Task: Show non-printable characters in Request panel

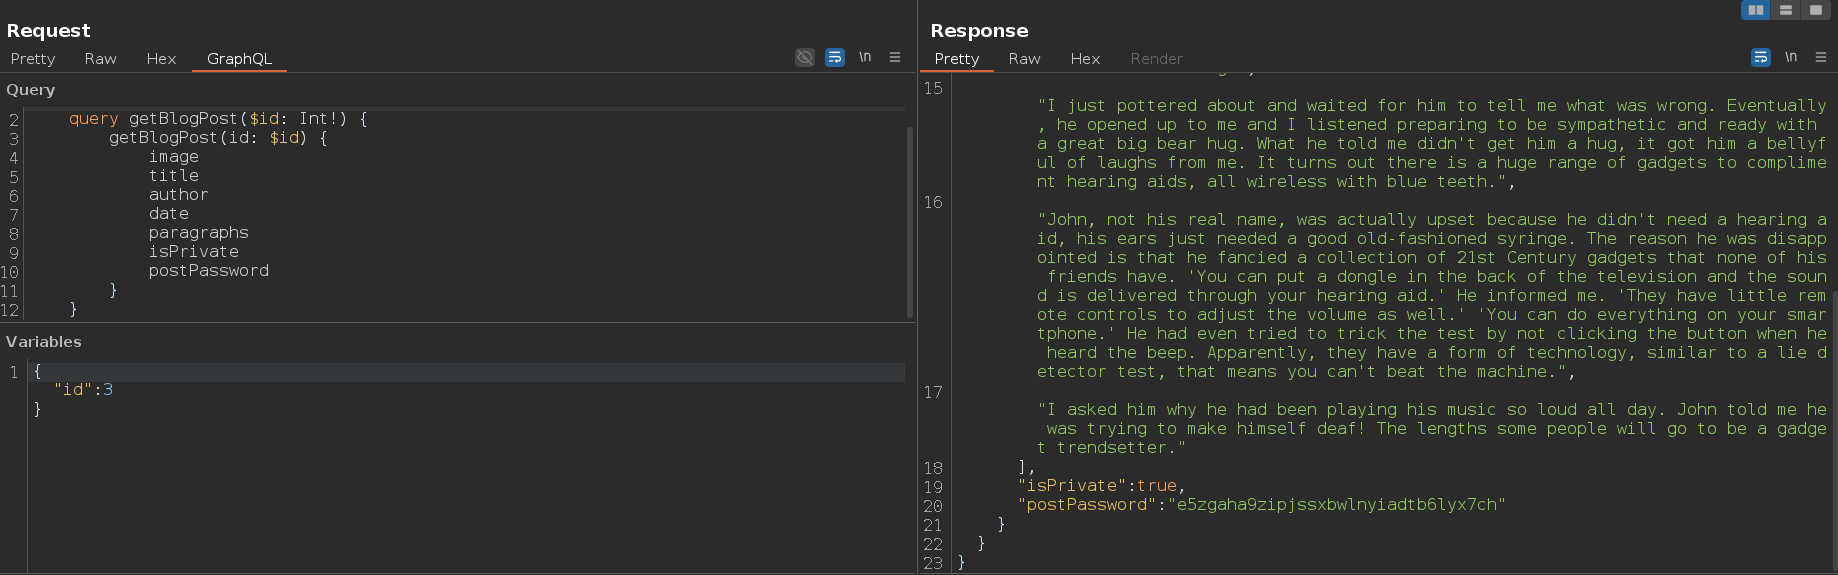Action: point(865,57)
